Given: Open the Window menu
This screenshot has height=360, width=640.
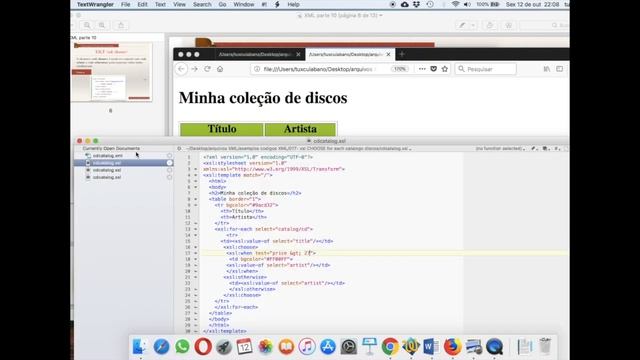Looking at the screenshot, I should pyautogui.click(x=244, y=4).
